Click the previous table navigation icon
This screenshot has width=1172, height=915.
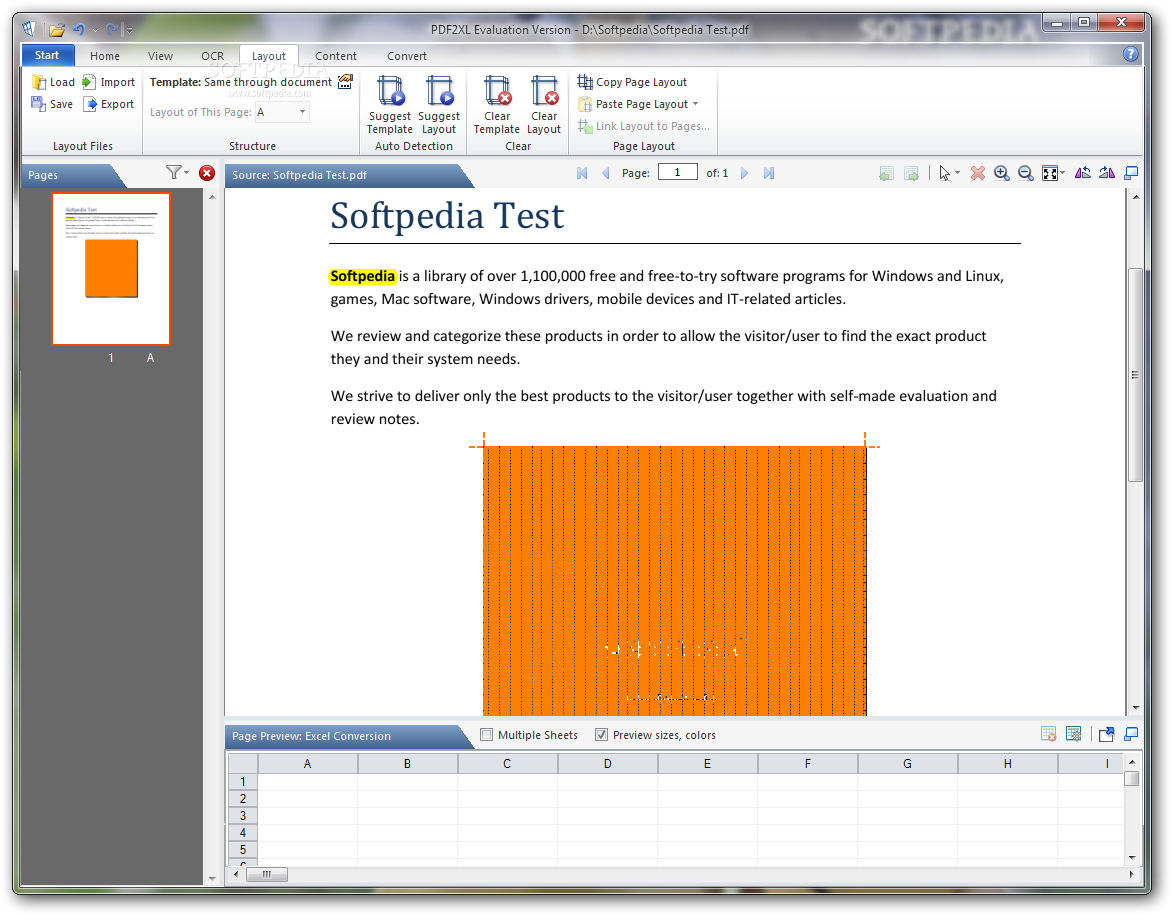point(886,173)
